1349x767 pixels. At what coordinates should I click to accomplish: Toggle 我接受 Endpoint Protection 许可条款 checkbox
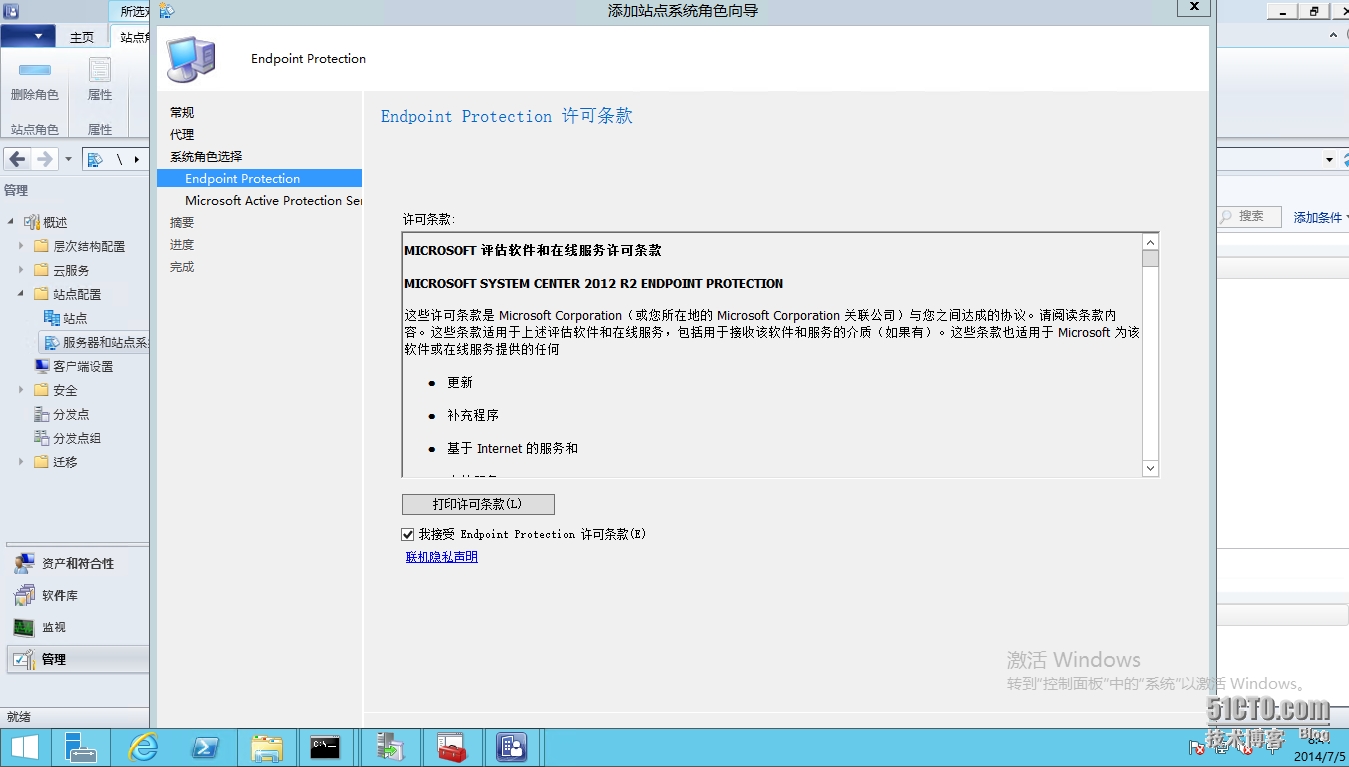pyautogui.click(x=408, y=535)
